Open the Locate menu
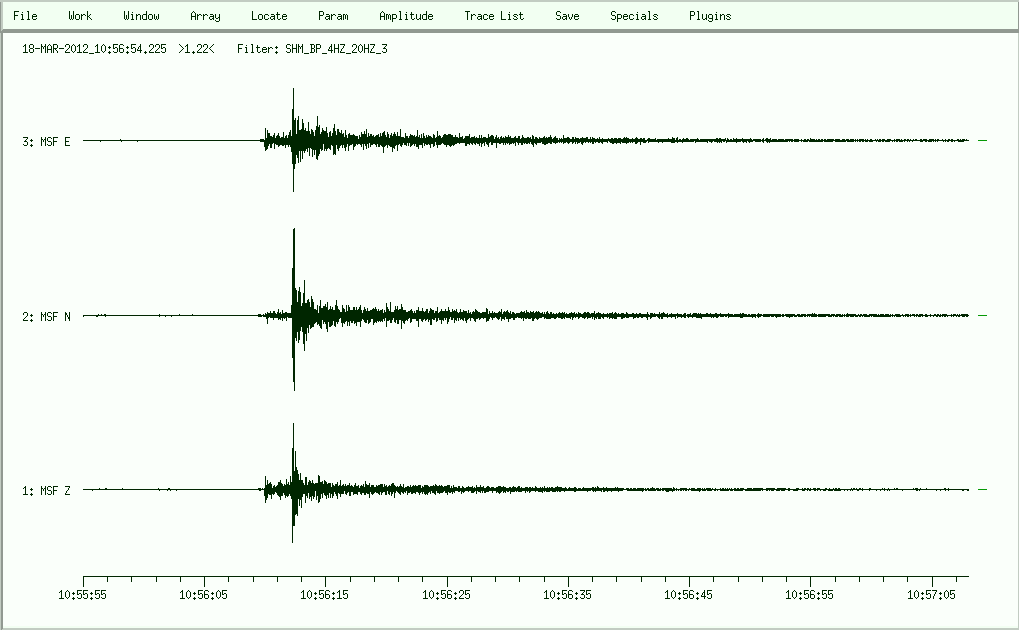 (269, 16)
